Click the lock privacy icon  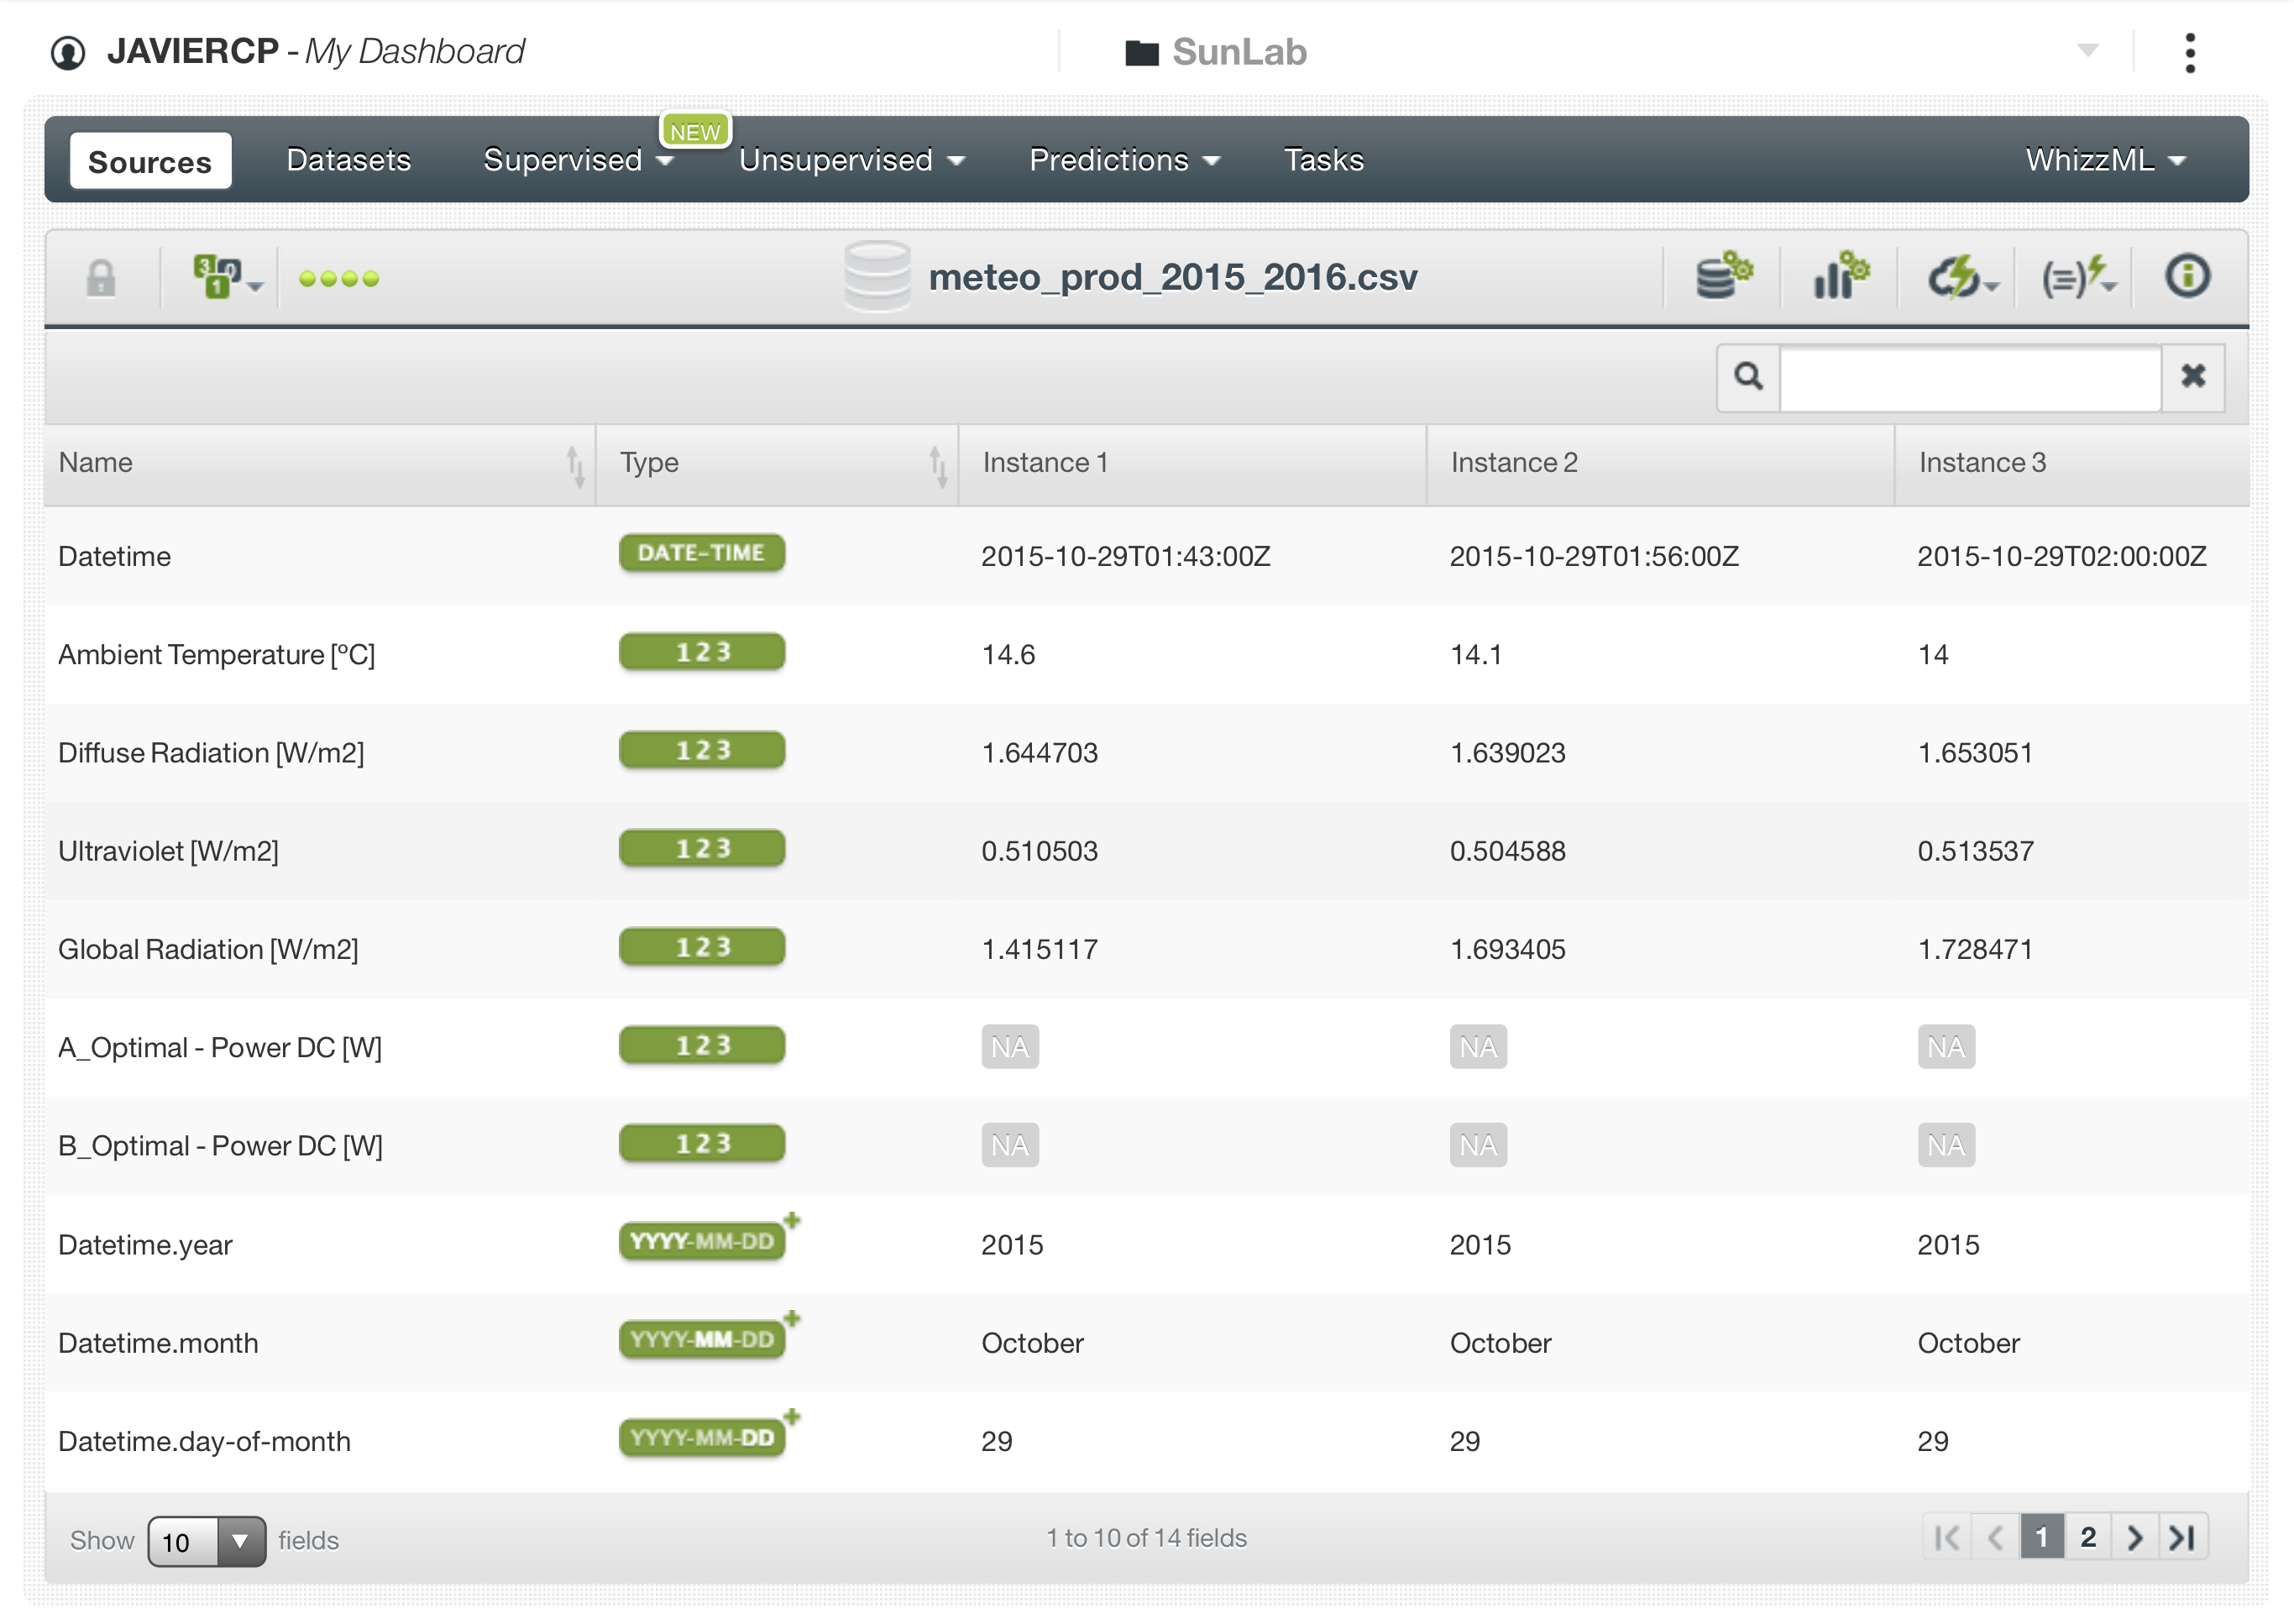point(101,278)
